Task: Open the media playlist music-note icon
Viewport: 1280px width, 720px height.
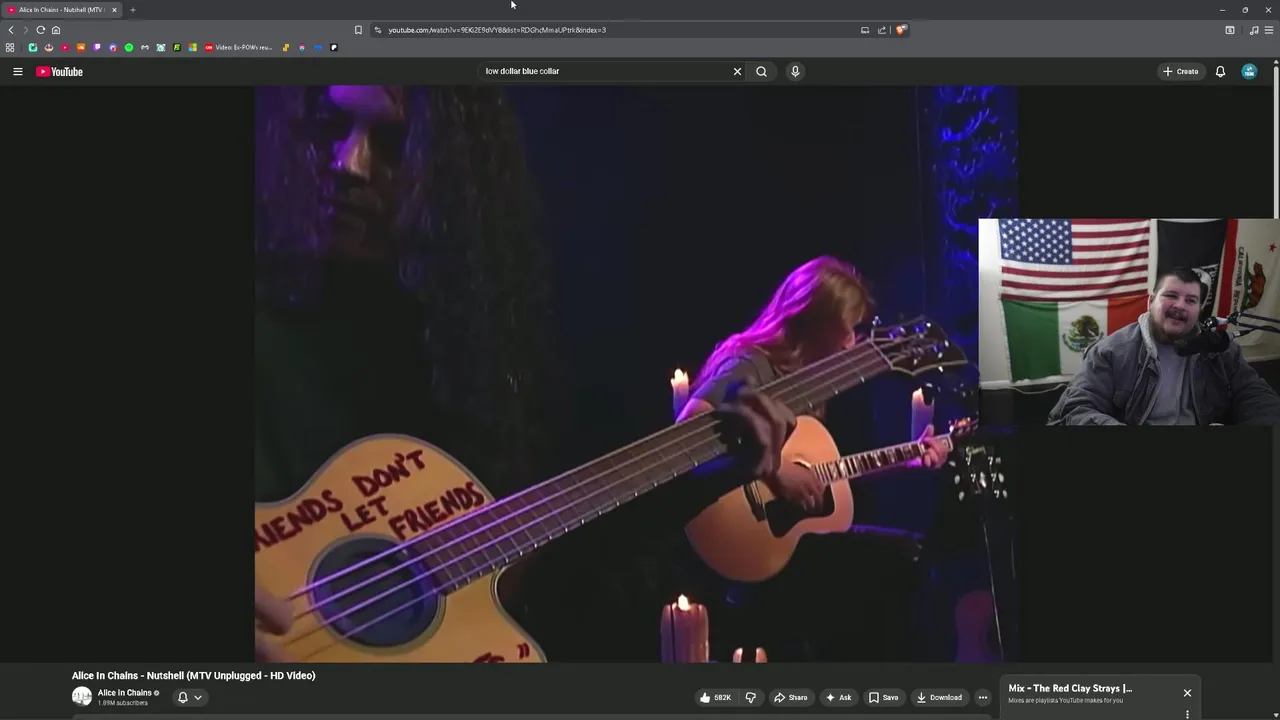Action: pyautogui.click(x=1254, y=30)
